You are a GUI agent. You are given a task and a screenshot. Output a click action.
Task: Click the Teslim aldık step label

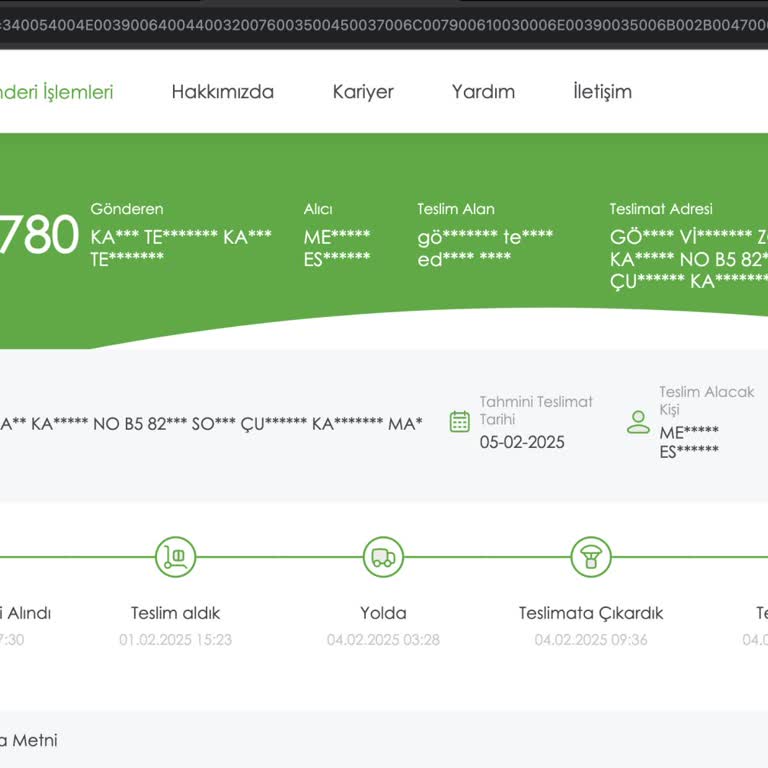coord(175,613)
